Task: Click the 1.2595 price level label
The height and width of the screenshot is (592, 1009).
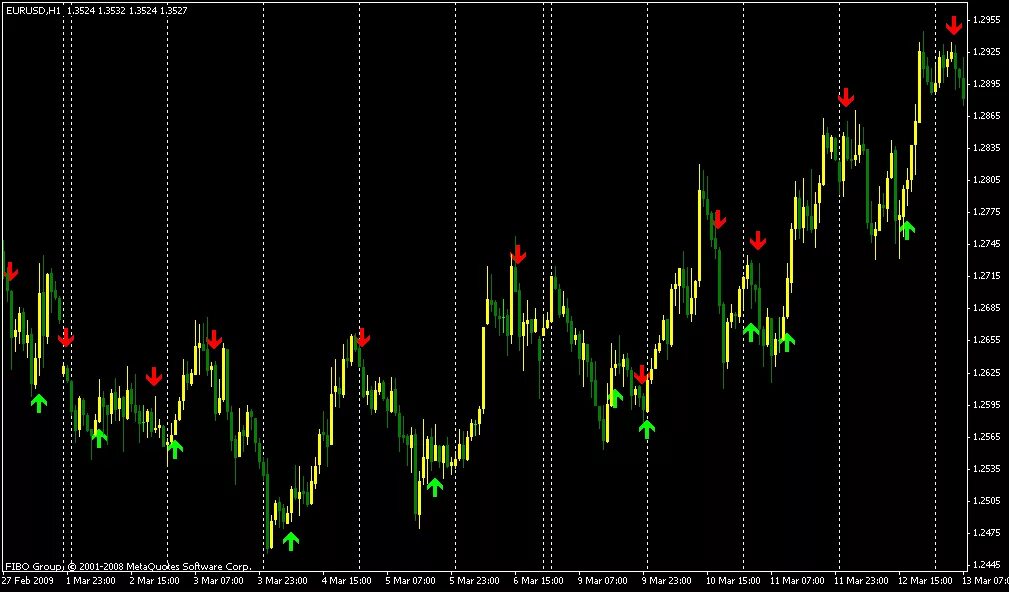Action: (986, 405)
